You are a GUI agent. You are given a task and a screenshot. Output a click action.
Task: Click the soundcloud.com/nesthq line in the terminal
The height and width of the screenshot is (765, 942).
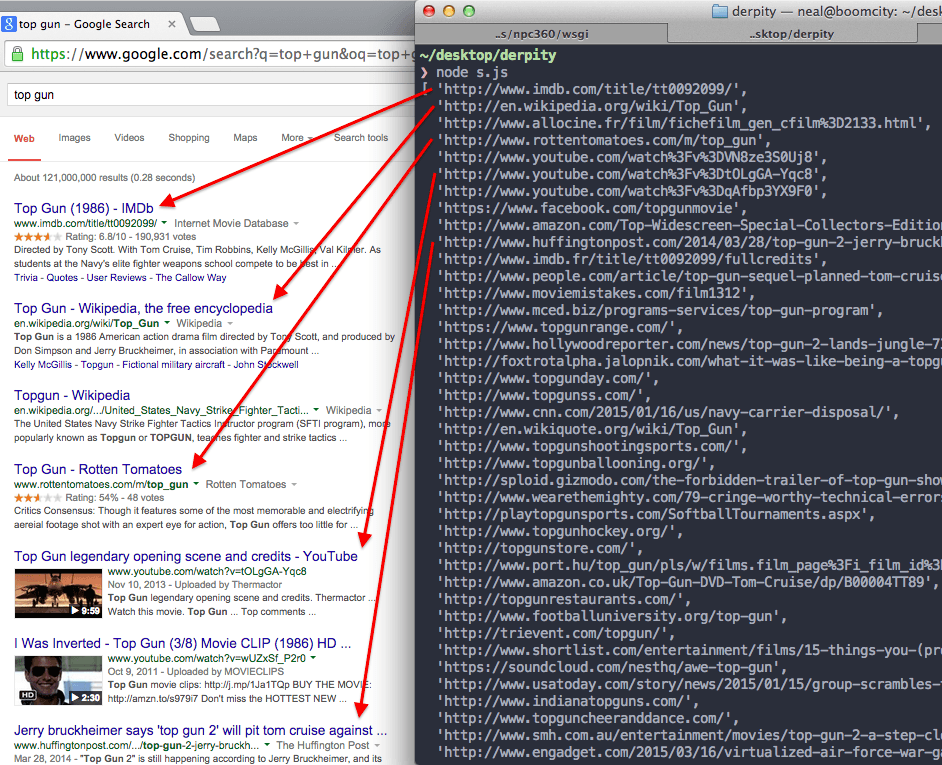coord(612,668)
